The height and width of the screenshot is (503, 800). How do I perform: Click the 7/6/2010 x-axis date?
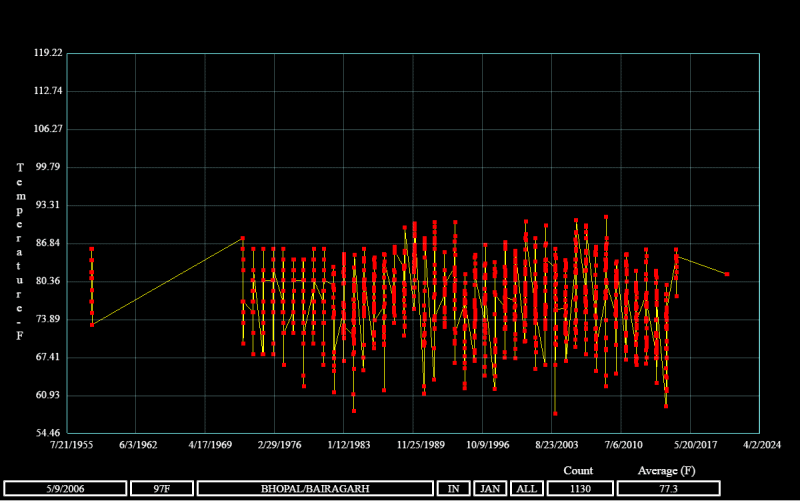[x=623, y=445]
